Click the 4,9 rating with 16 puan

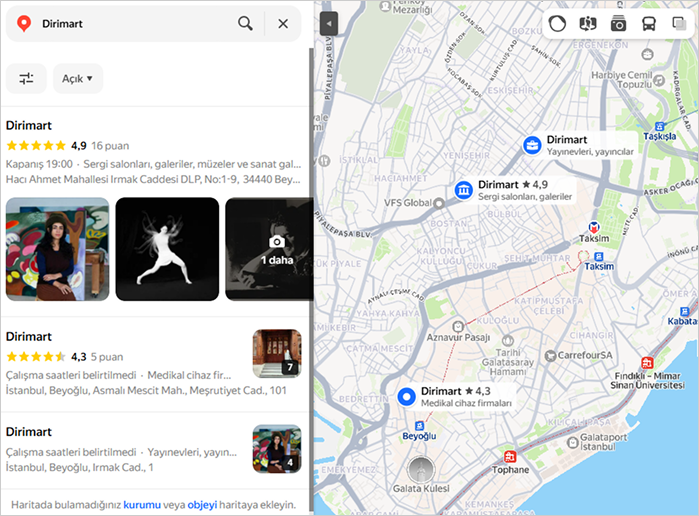(x=67, y=146)
